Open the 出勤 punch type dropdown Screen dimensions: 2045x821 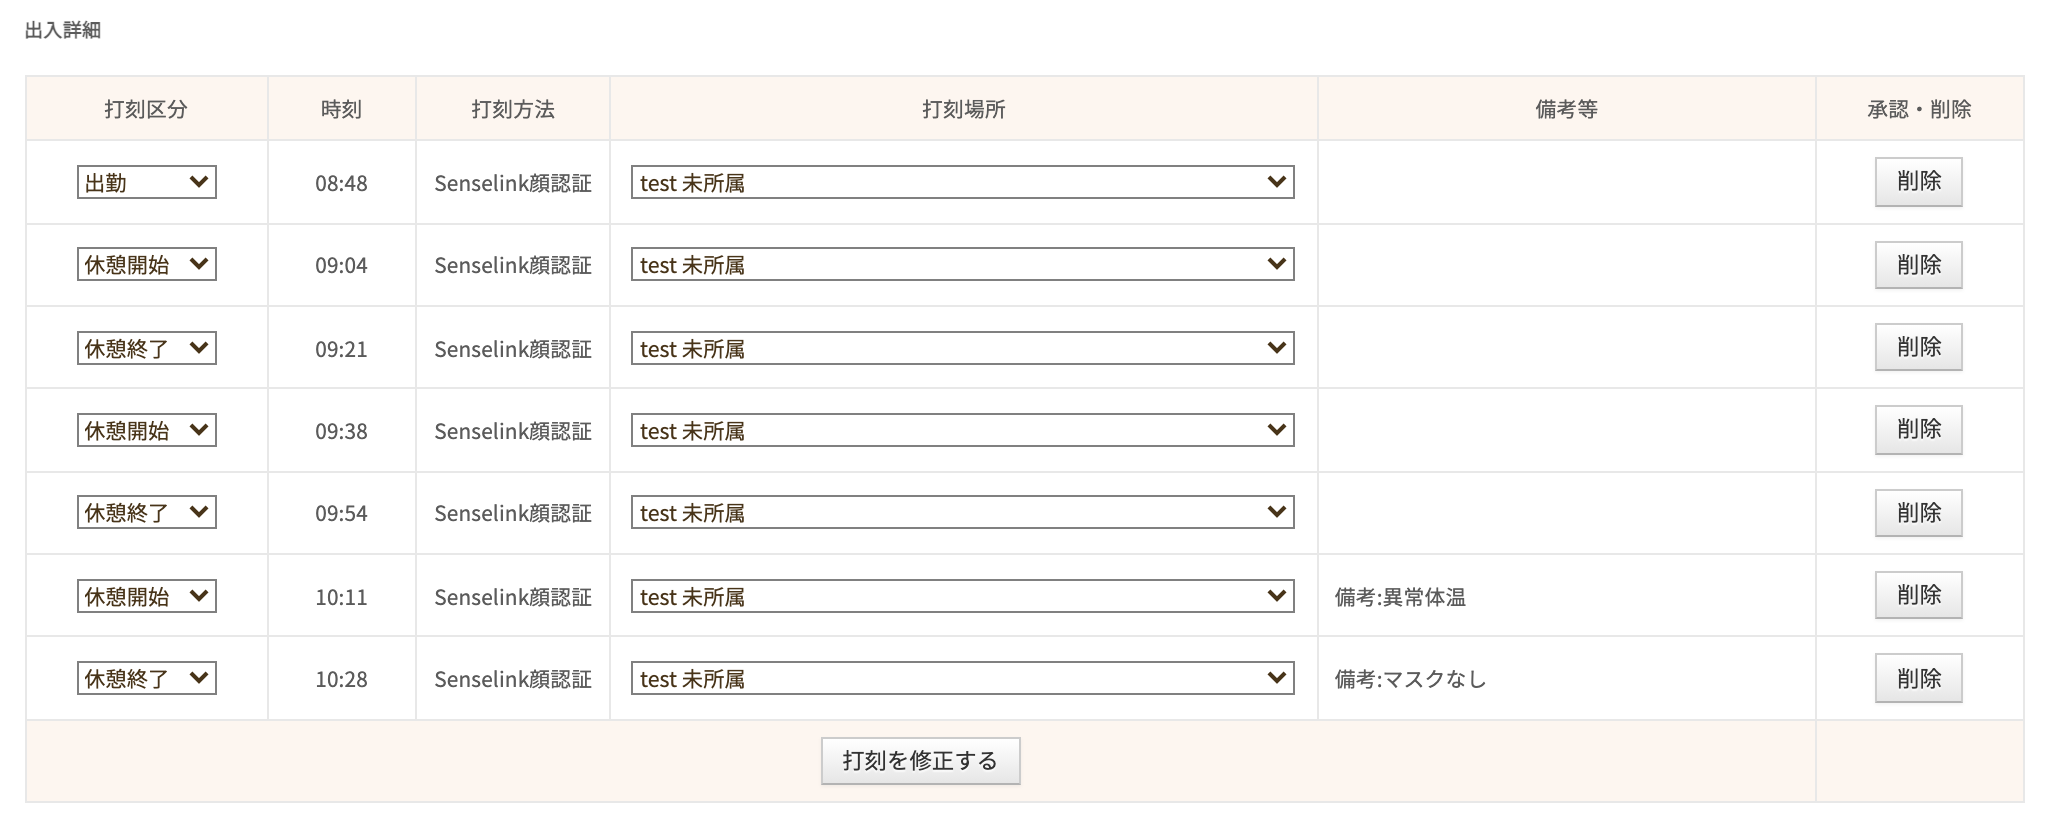(x=146, y=182)
